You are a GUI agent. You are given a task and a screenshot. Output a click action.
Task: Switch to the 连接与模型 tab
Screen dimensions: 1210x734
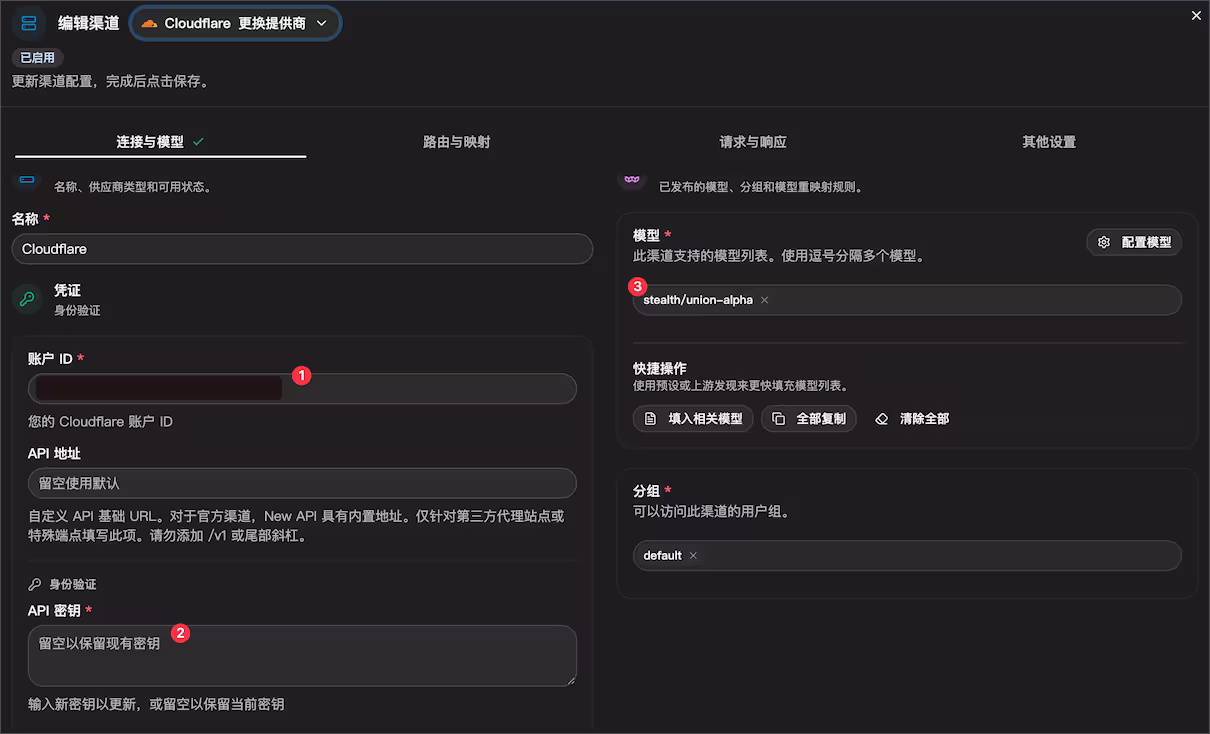pos(160,142)
